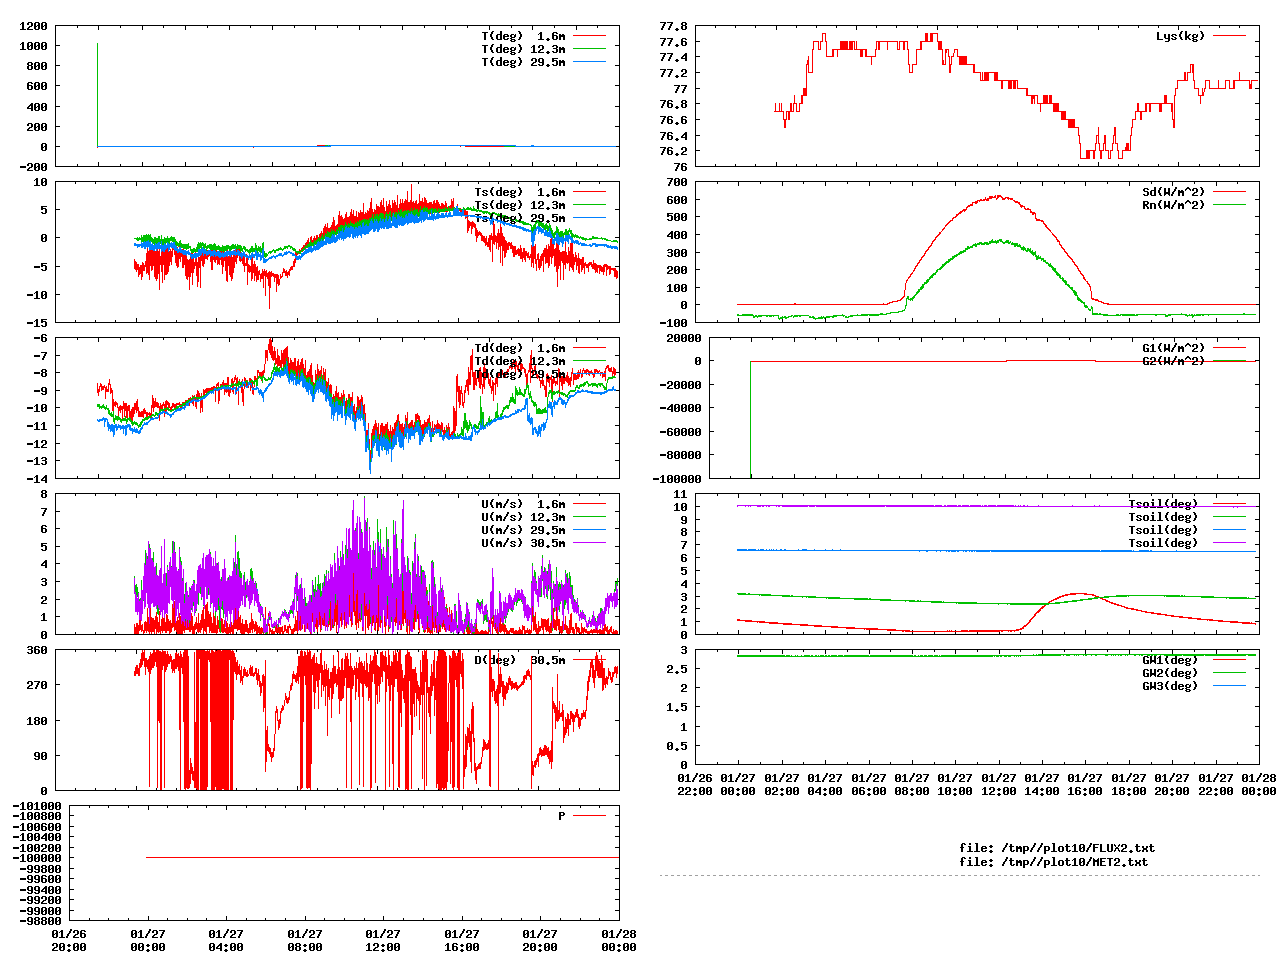Screen dimensions: 1280x960
Task: Click the '01/26 22:00' x-axis time label
Action: click(x=695, y=785)
